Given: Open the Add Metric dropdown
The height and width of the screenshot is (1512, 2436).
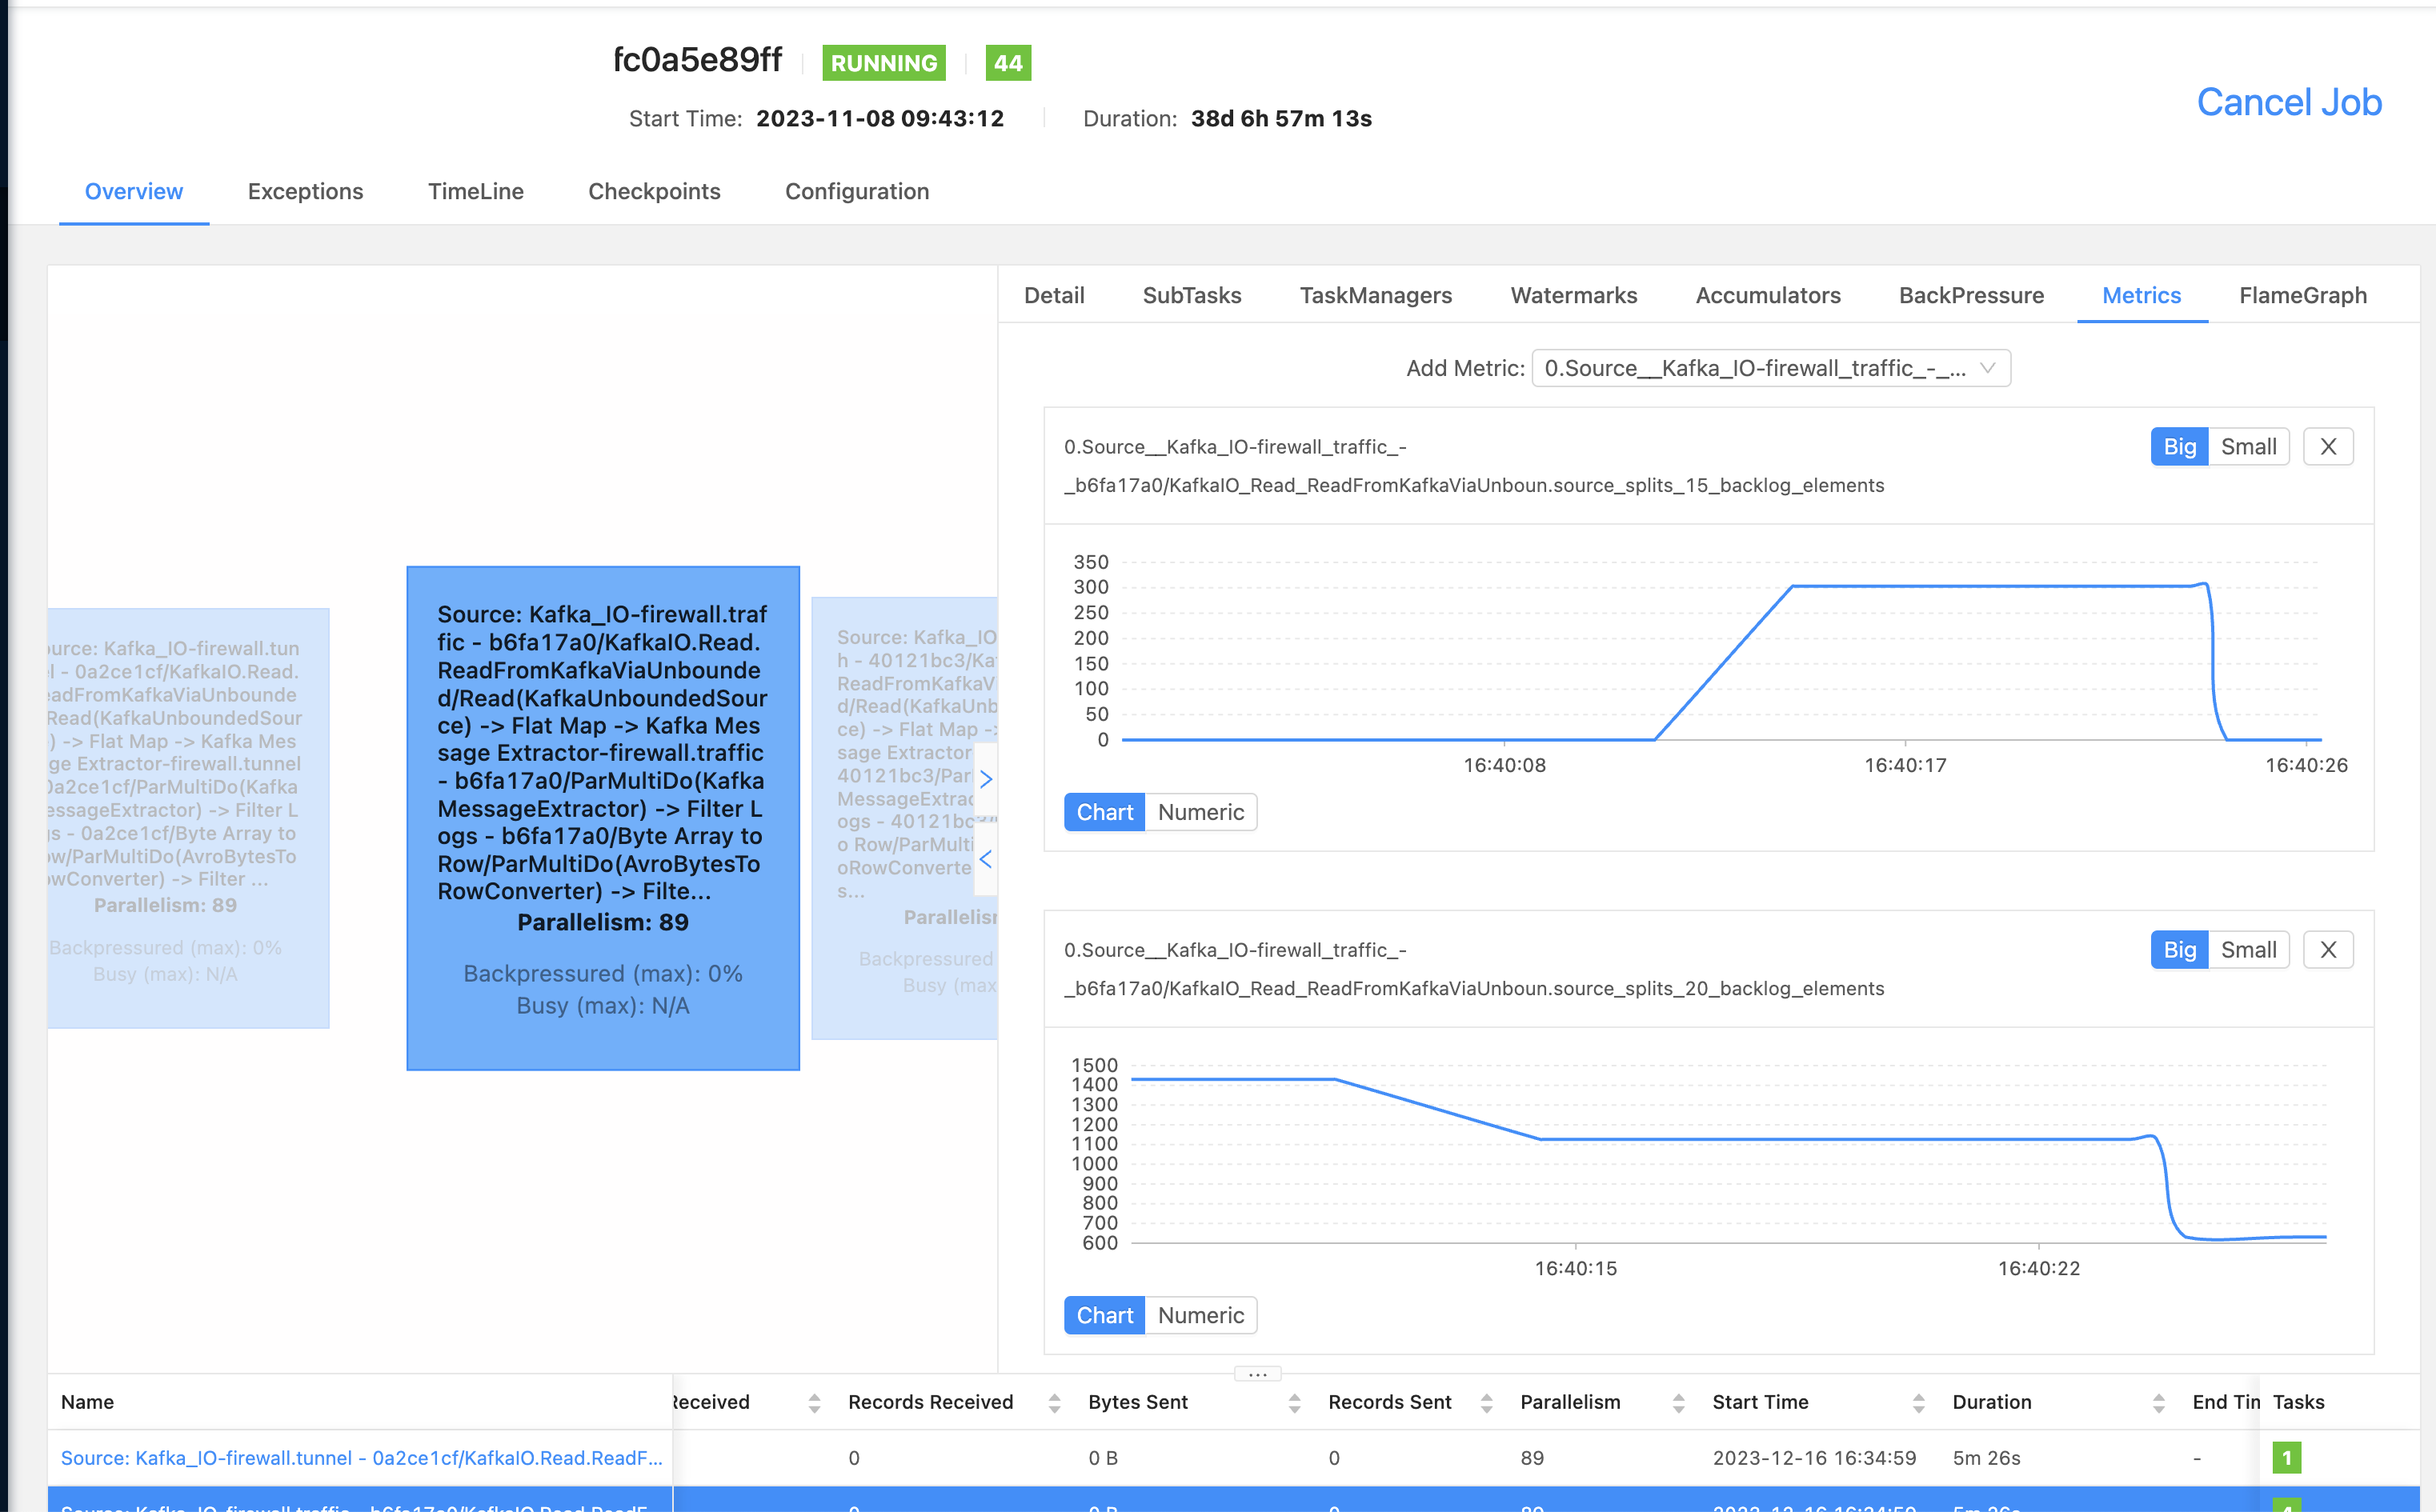Looking at the screenshot, I should (1771, 368).
